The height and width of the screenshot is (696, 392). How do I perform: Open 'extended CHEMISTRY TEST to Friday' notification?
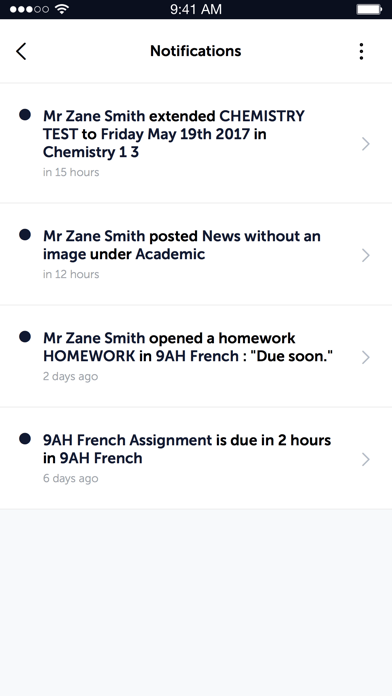(x=196, y=143)
